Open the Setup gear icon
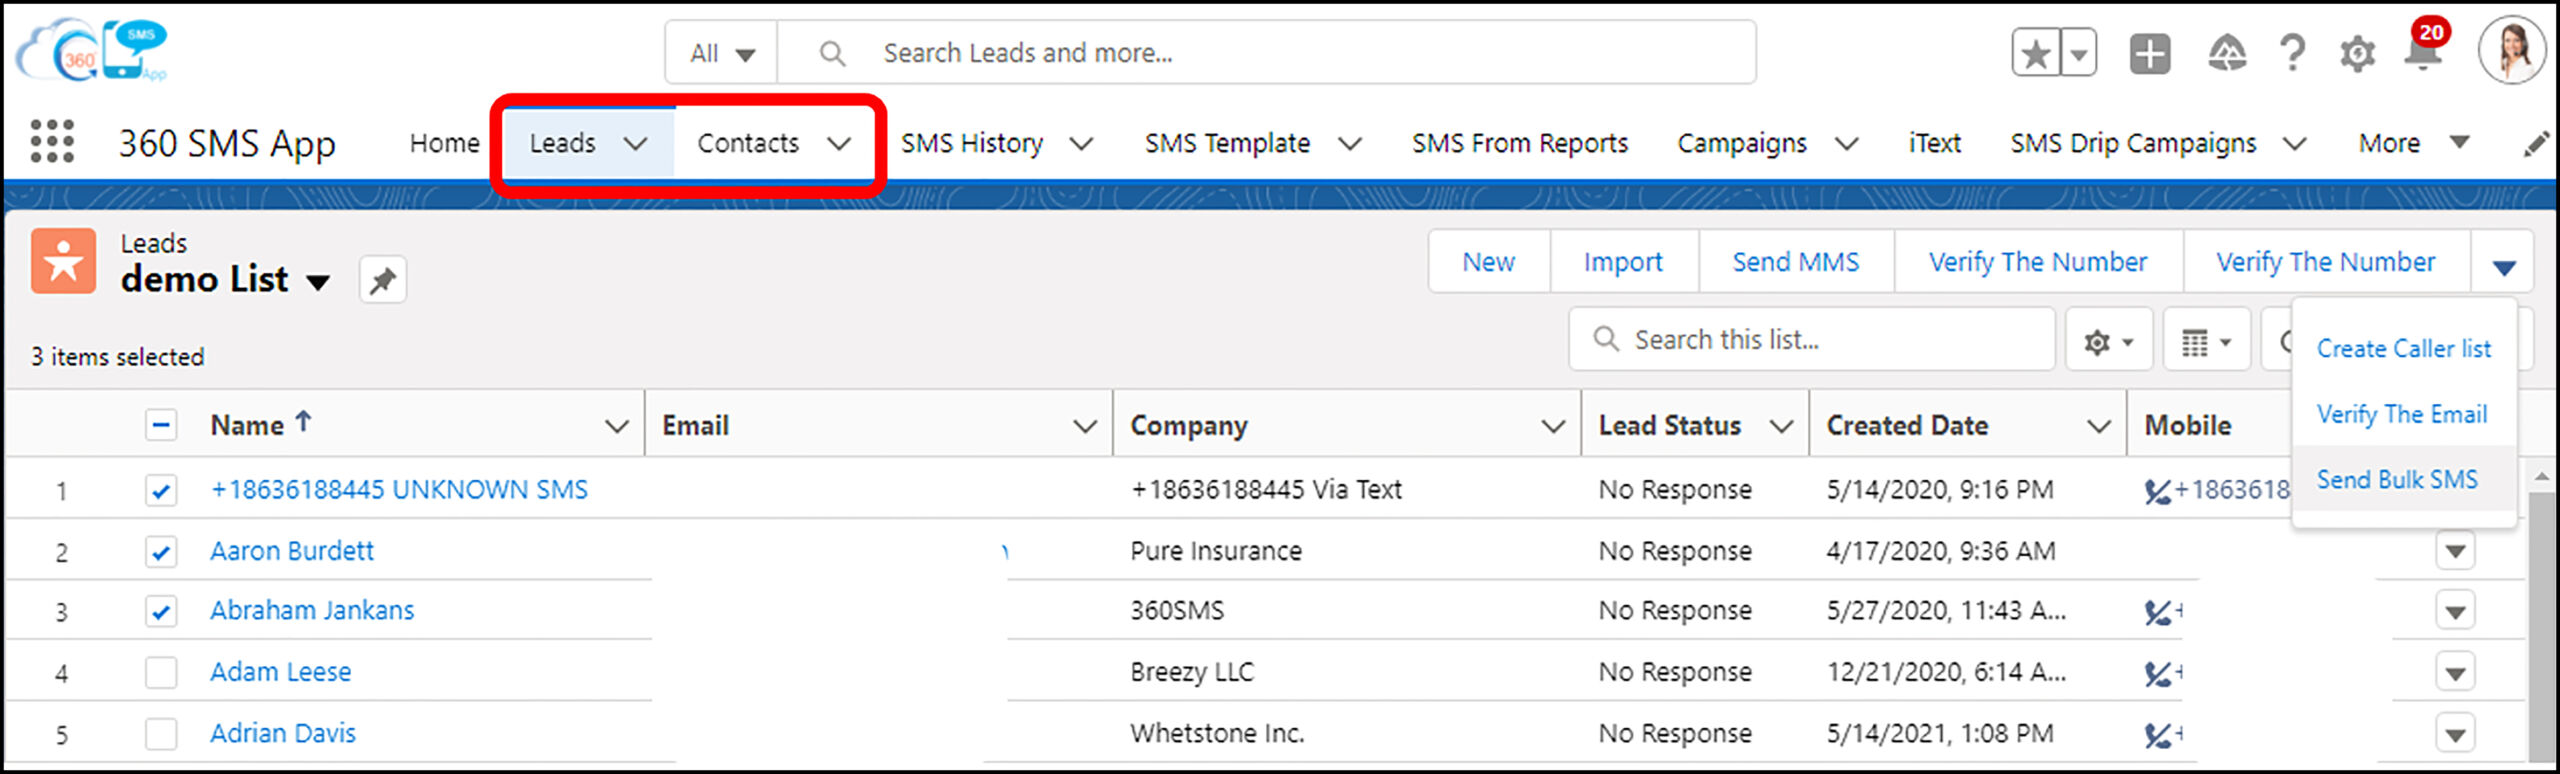 pos(2357,53)
